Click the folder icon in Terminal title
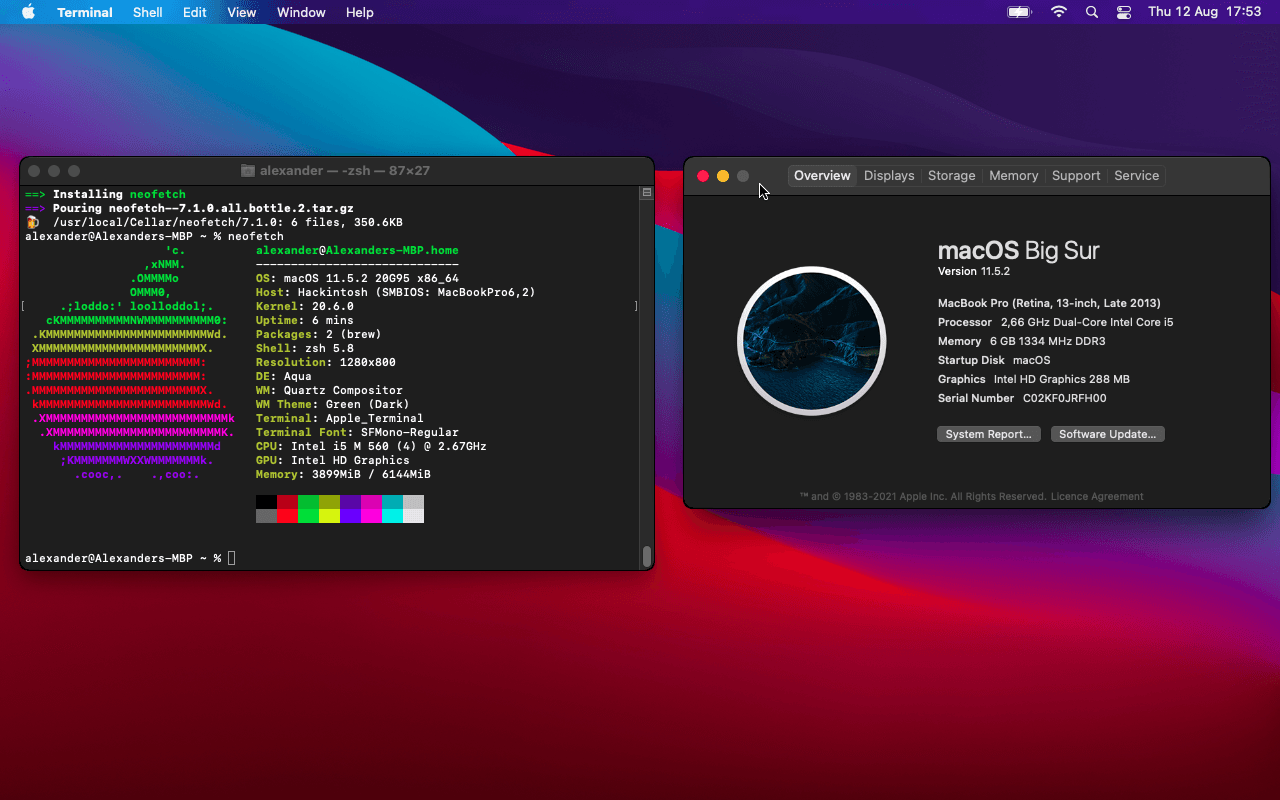Screen dimensions: 1280x800 (248, 171)
